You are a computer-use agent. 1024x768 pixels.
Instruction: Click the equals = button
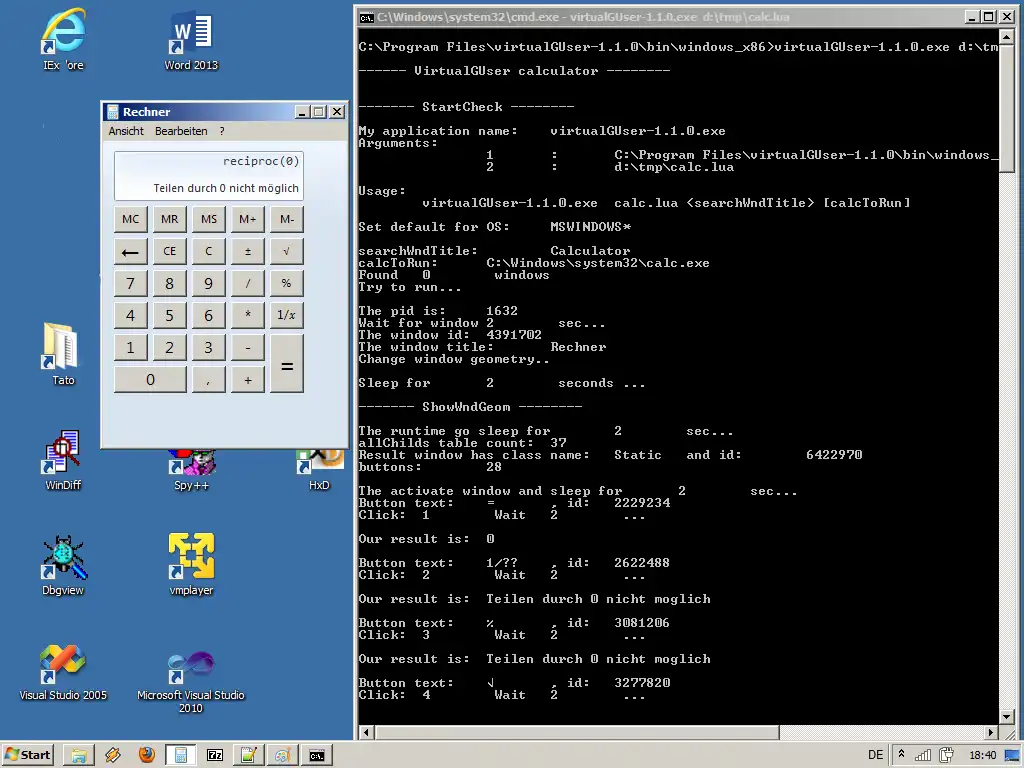click(287, 364)
